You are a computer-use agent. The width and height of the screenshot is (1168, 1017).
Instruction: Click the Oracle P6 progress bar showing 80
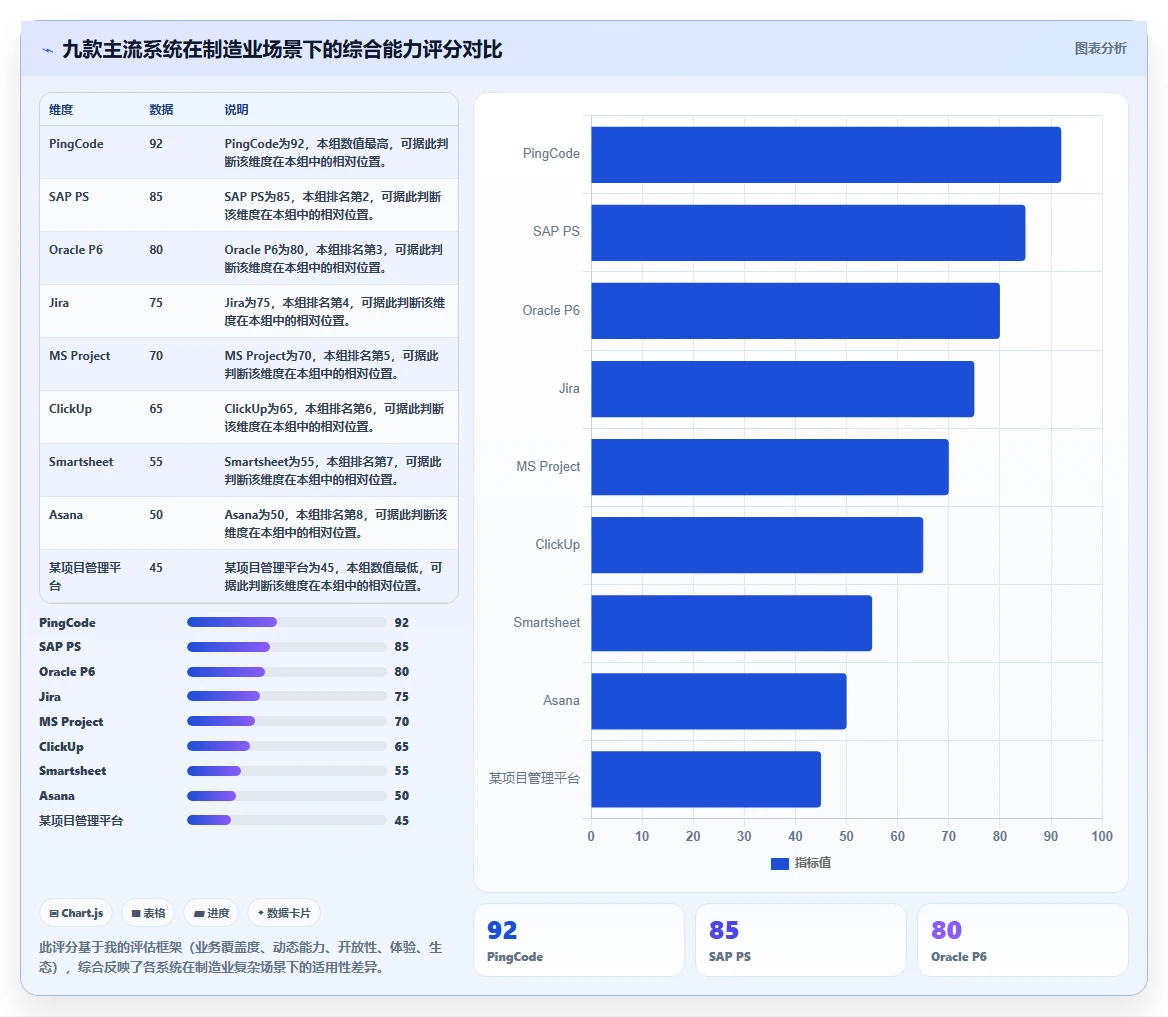pyautogui.click(x=287, y=672)
